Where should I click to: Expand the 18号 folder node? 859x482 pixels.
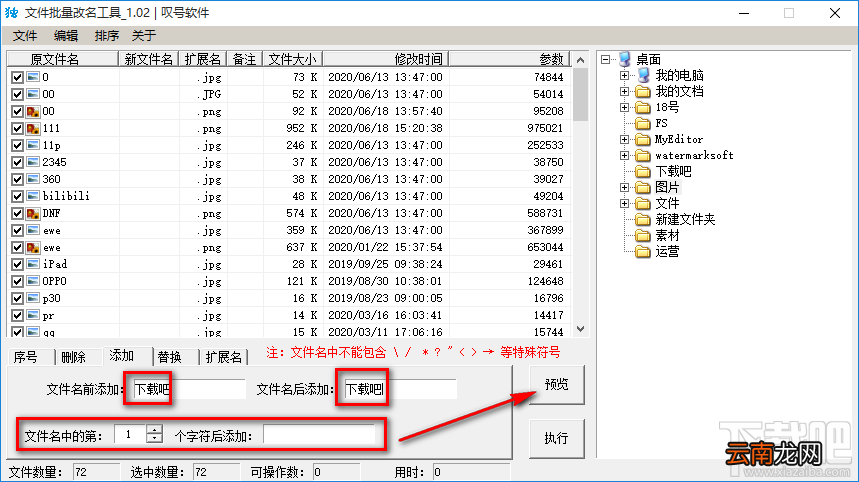[x=625, y=107]
